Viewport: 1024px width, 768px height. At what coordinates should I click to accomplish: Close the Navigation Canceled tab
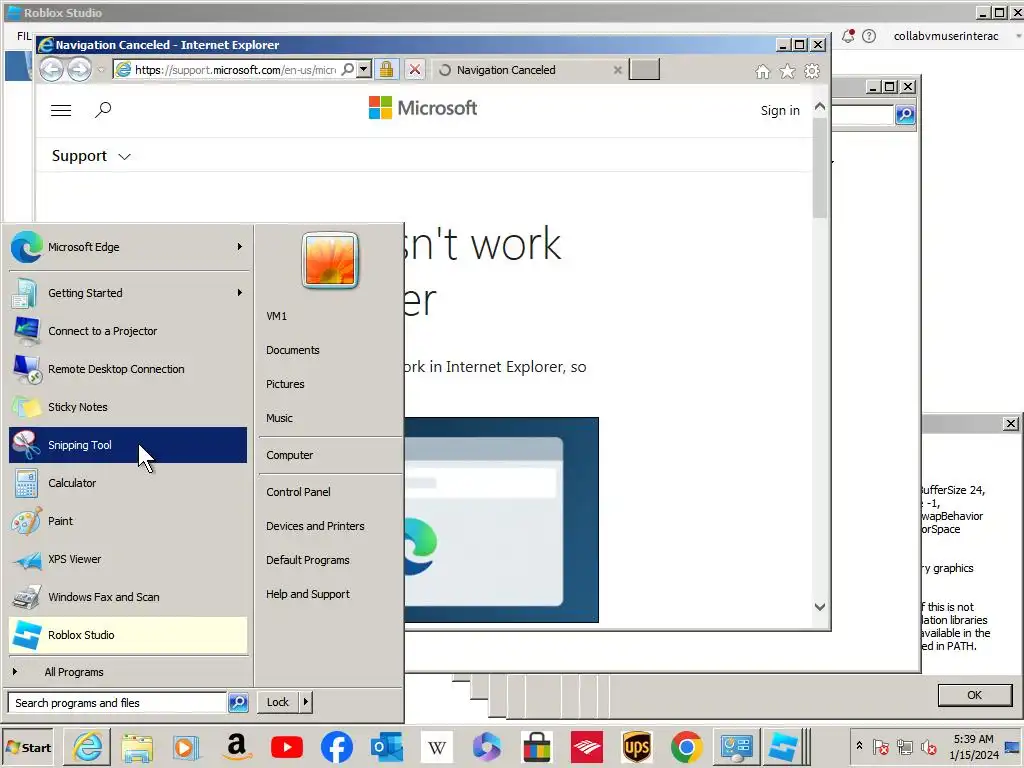tap(617, 70)
